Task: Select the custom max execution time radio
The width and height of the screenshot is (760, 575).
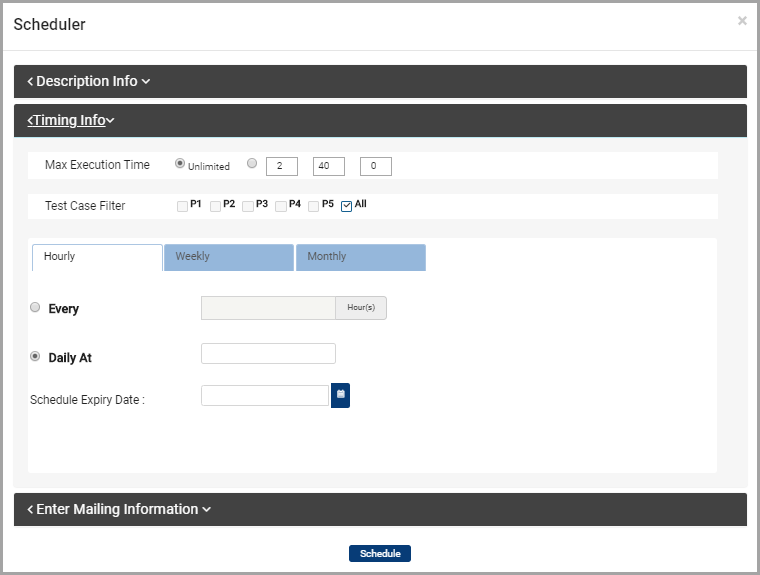Action: (252, 164)
